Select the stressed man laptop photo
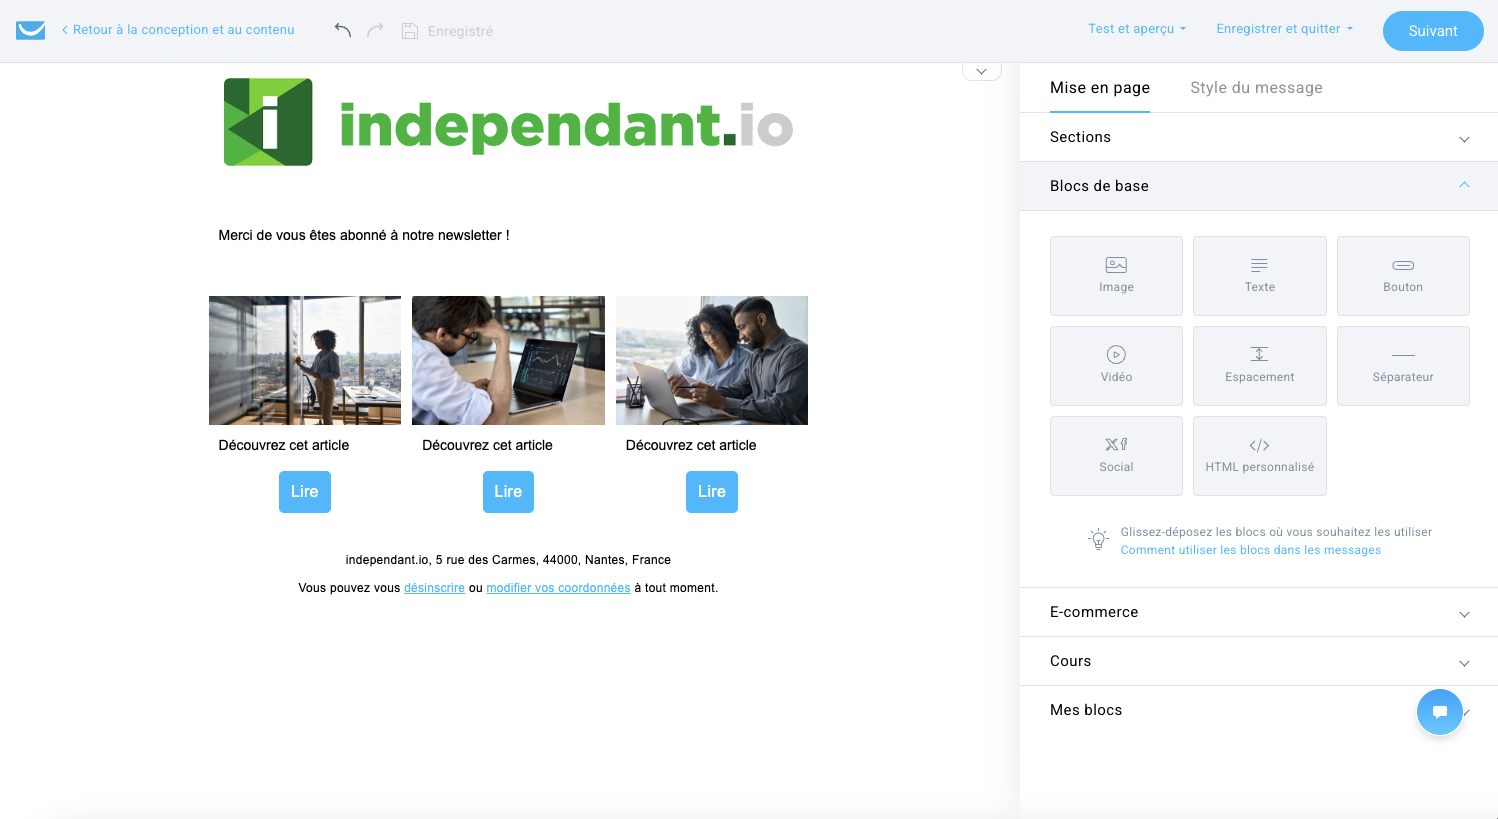The height and width of the screenshot is (819, 1498). click(x=508, y=360)
